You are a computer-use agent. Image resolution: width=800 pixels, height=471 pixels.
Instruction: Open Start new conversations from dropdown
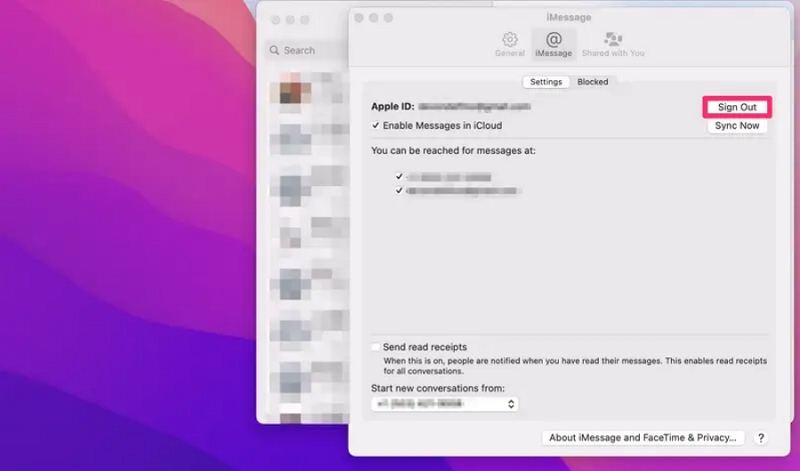[x=444, y=404]
